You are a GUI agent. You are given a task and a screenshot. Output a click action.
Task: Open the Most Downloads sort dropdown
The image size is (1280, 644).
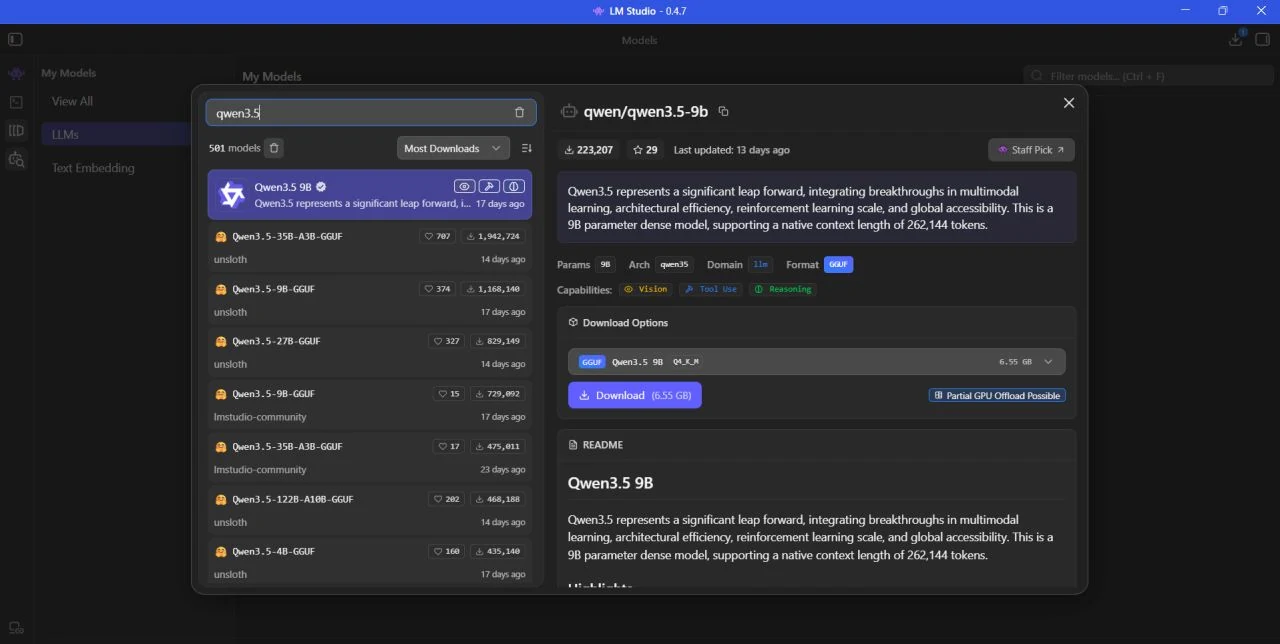click(453, 148)
